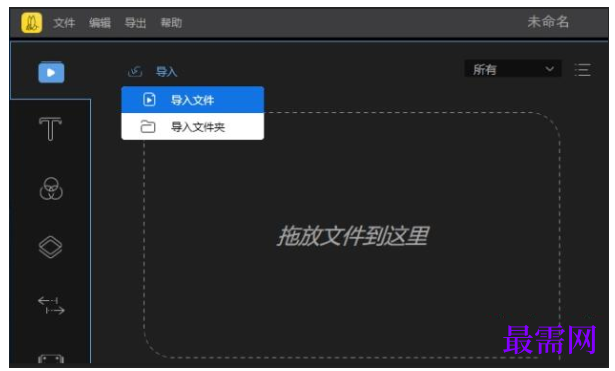Open the text tool in sidebar
The image size is (615, 371).
pos(51,129)
